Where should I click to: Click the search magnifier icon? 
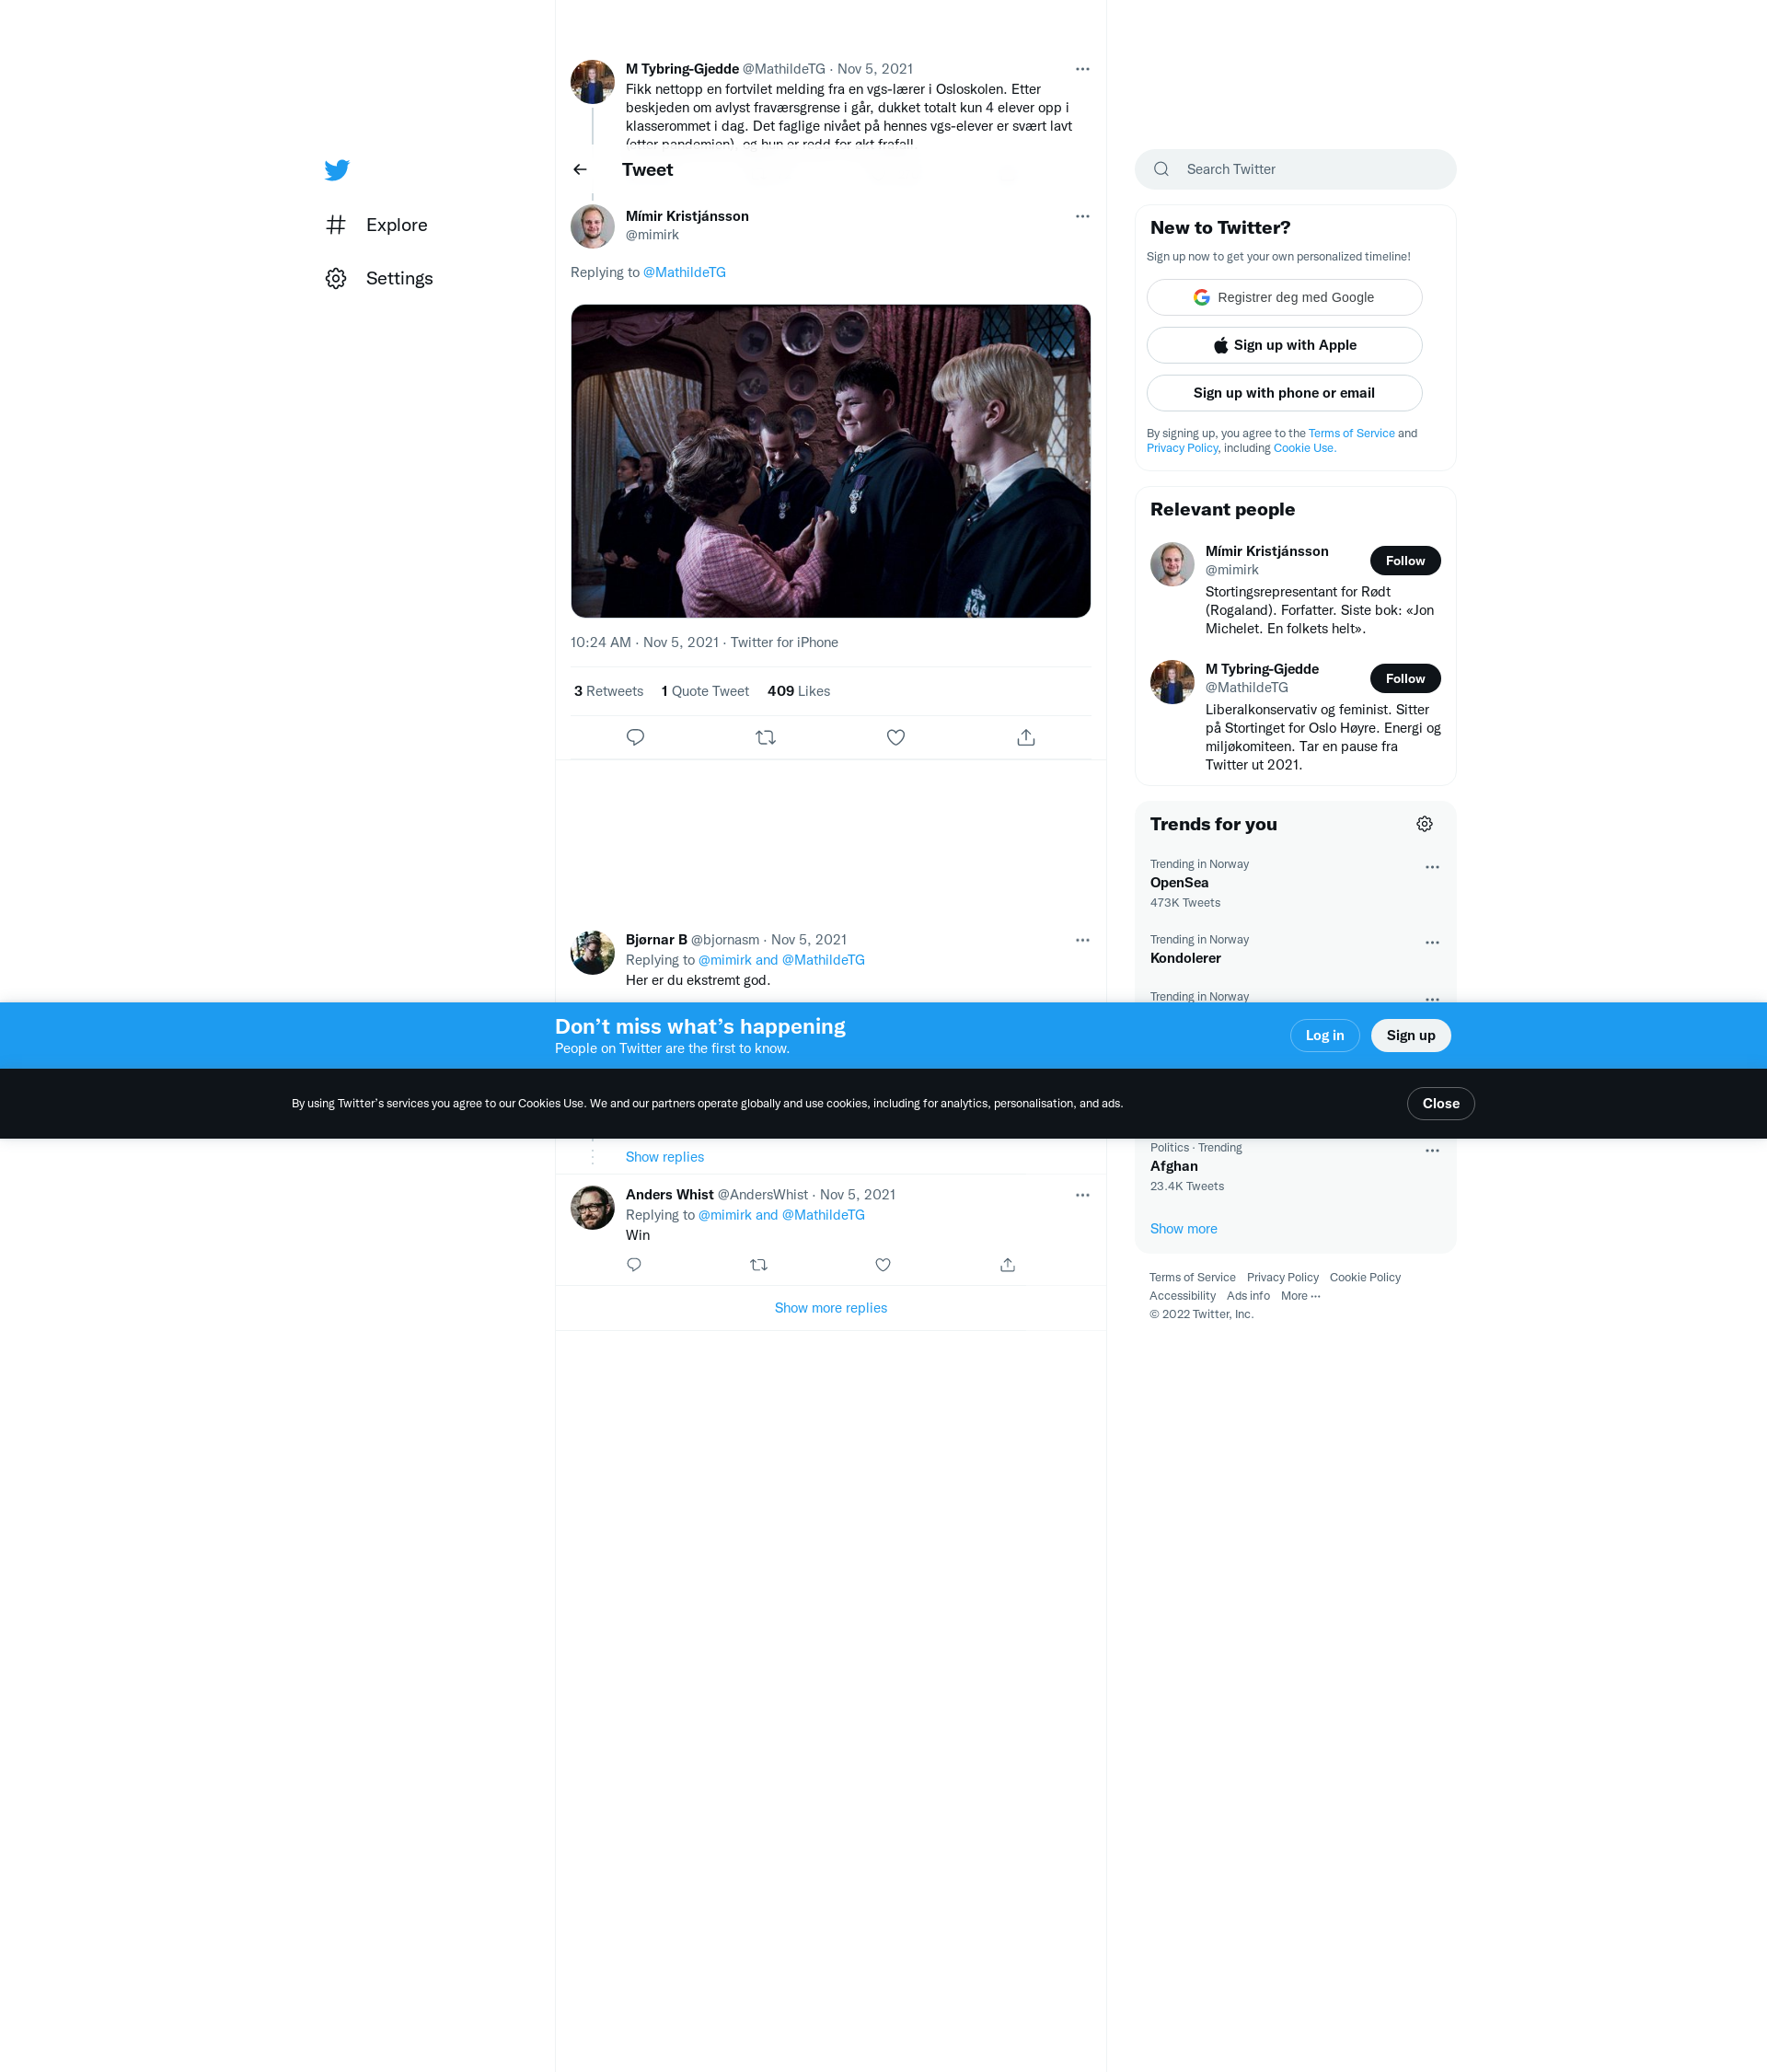tap(1161, 169)
